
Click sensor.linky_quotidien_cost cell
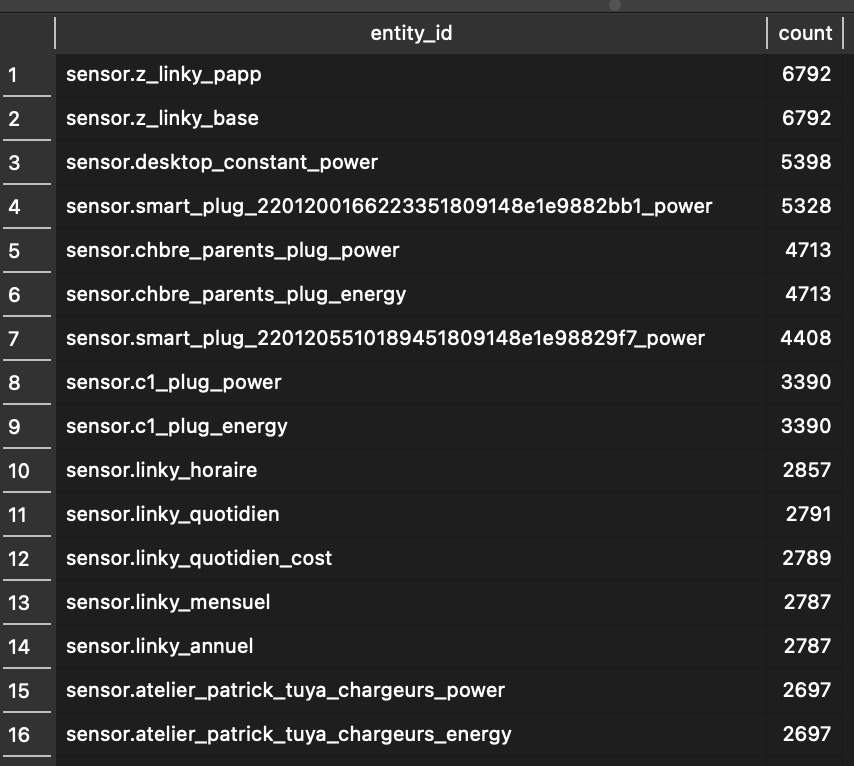[x=411, y=558]
